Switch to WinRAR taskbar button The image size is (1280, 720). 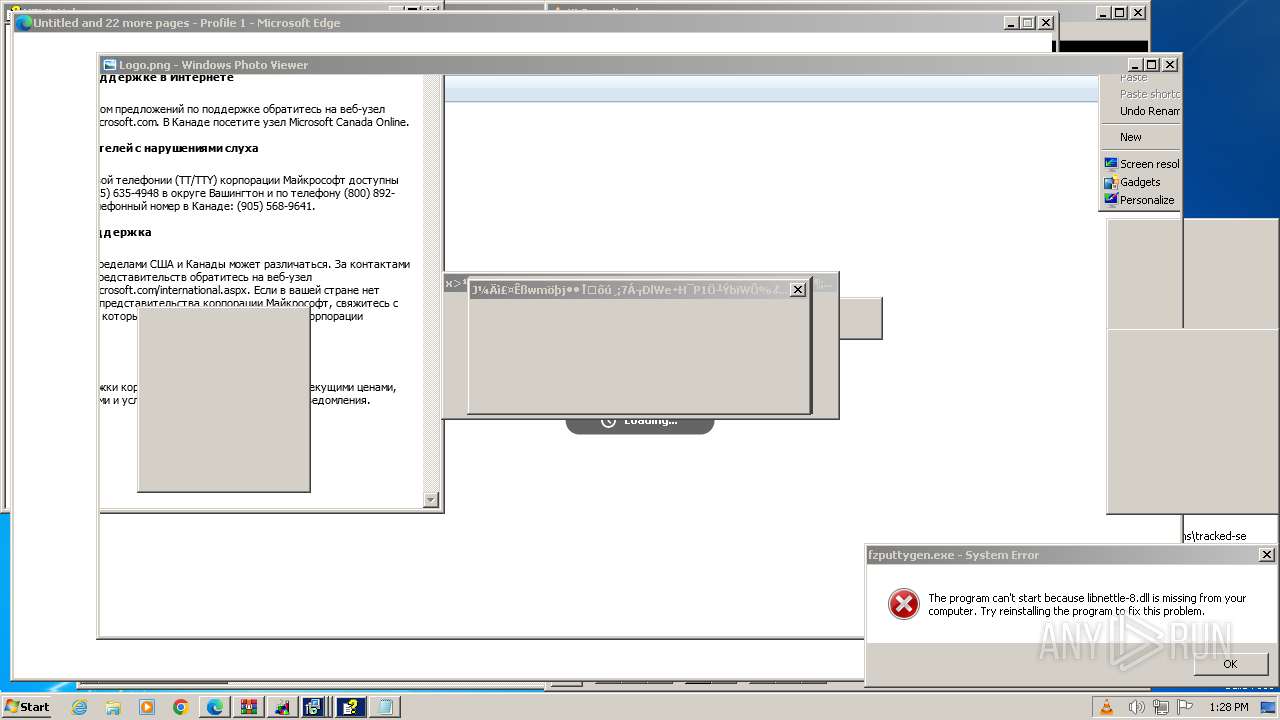(248, 707)
